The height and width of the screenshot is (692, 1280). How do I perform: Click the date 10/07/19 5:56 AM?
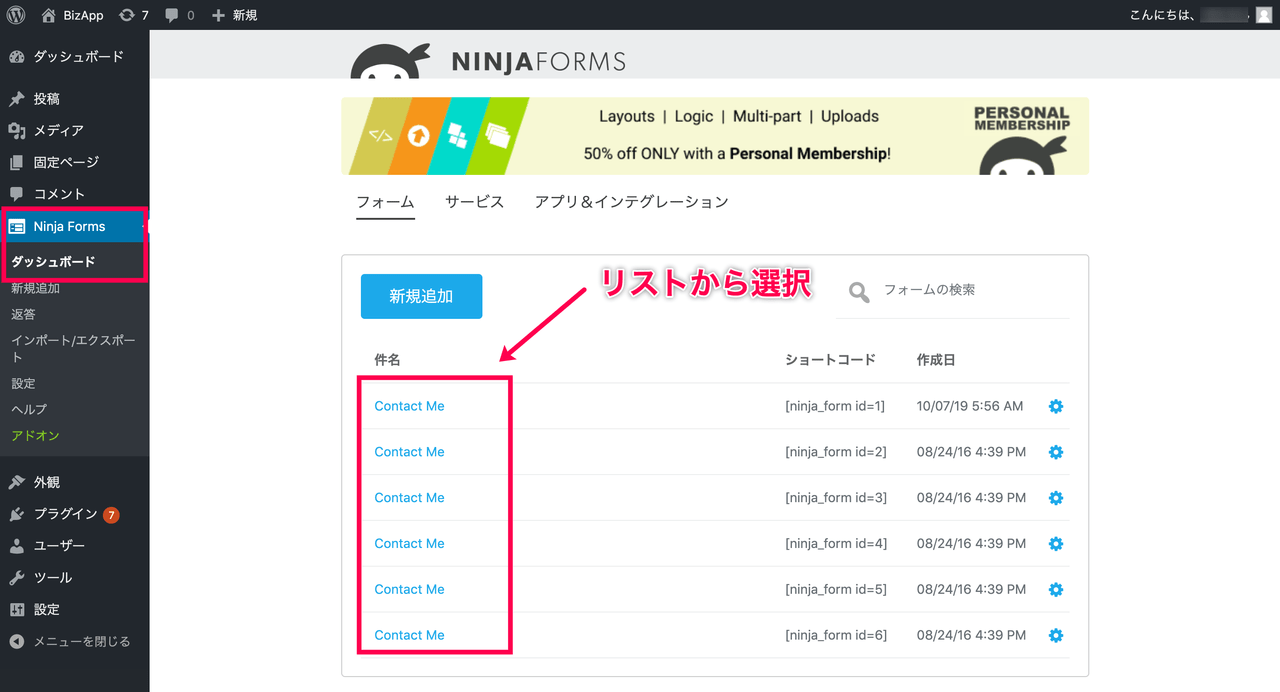(970, 406)
